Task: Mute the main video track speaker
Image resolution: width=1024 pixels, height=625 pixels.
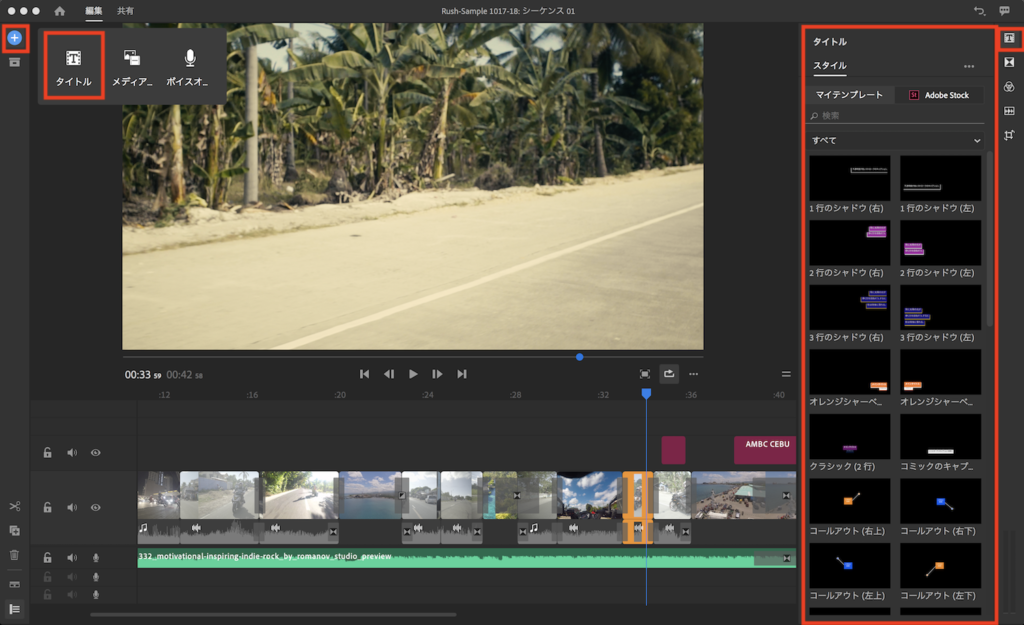Action: click(x=71, y=508)
